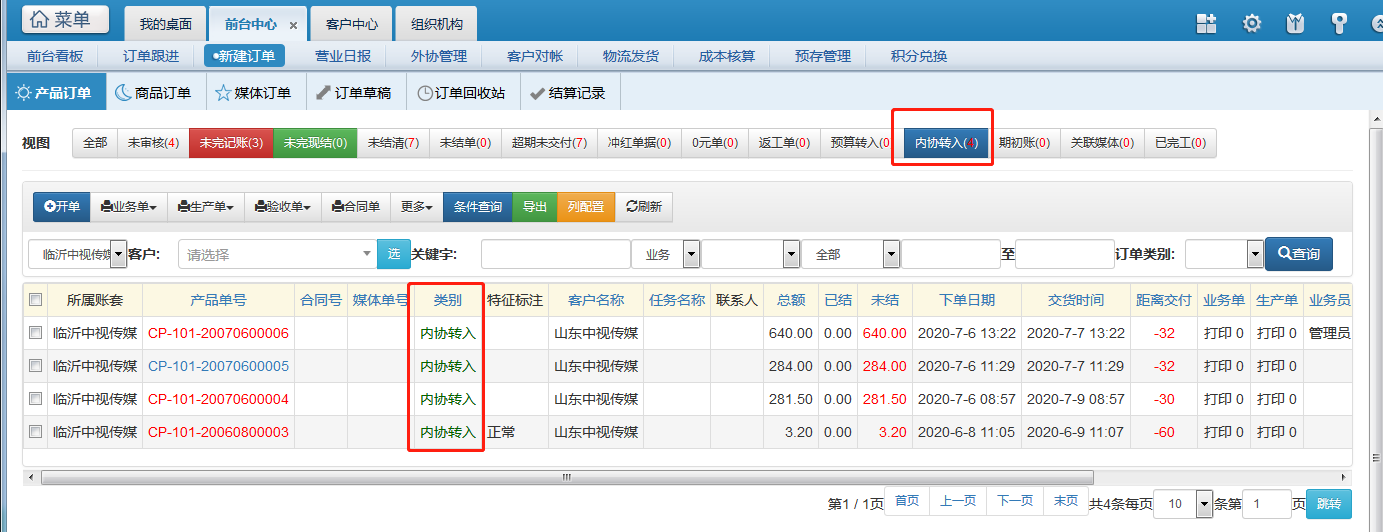Image resolution: width=1383 pixels, height=532 pixels.
Task: Toggle select-all checkbox in table header
Action: tap(36, 299)
